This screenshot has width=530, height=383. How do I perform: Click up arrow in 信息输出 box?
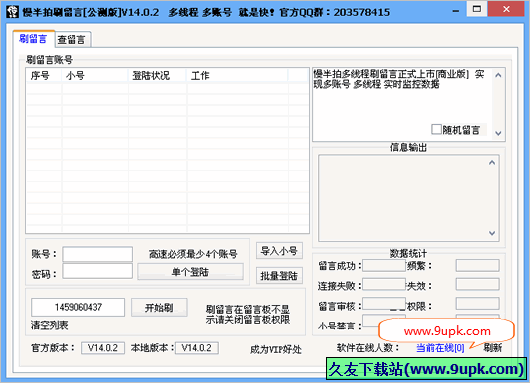coord(492,163)
